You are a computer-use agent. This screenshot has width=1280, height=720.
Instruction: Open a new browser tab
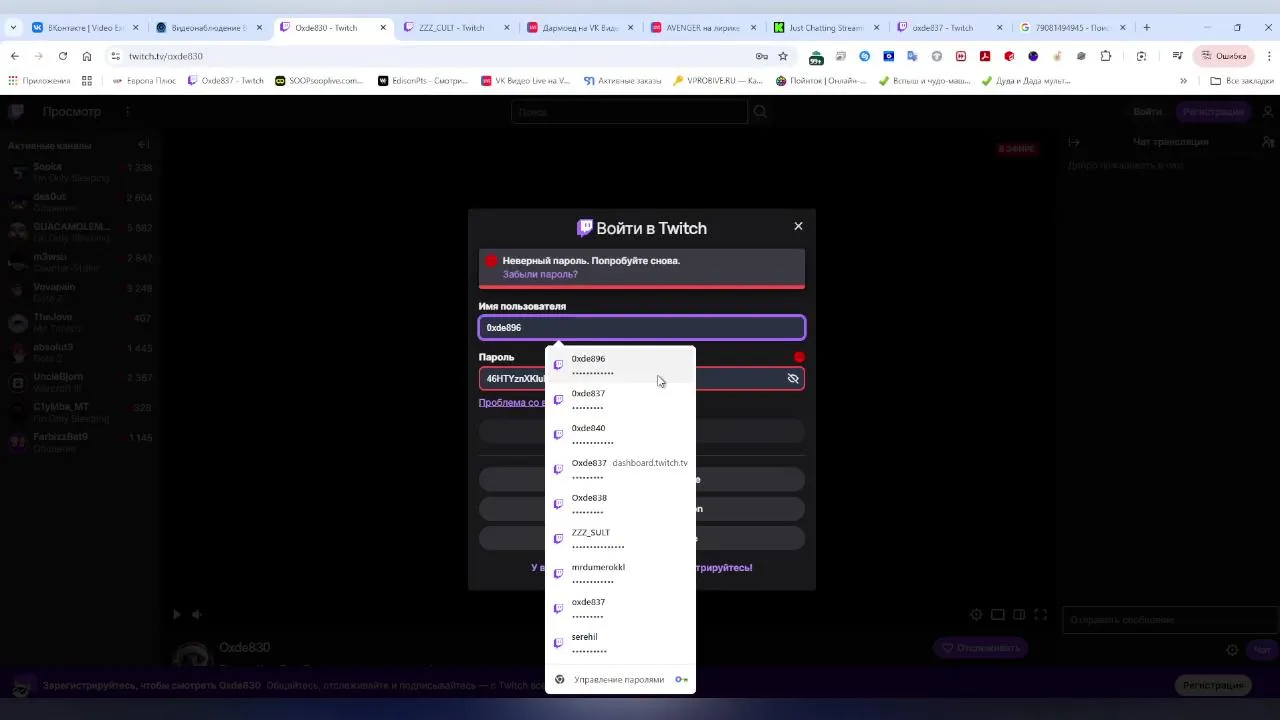pos(1147,27)
